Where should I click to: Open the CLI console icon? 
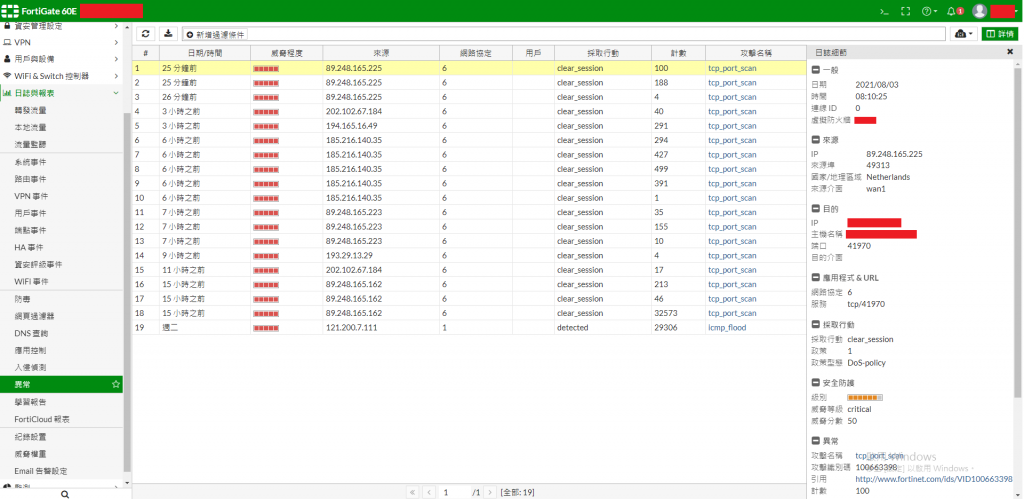pyautogui.click(x=884, y=11)
